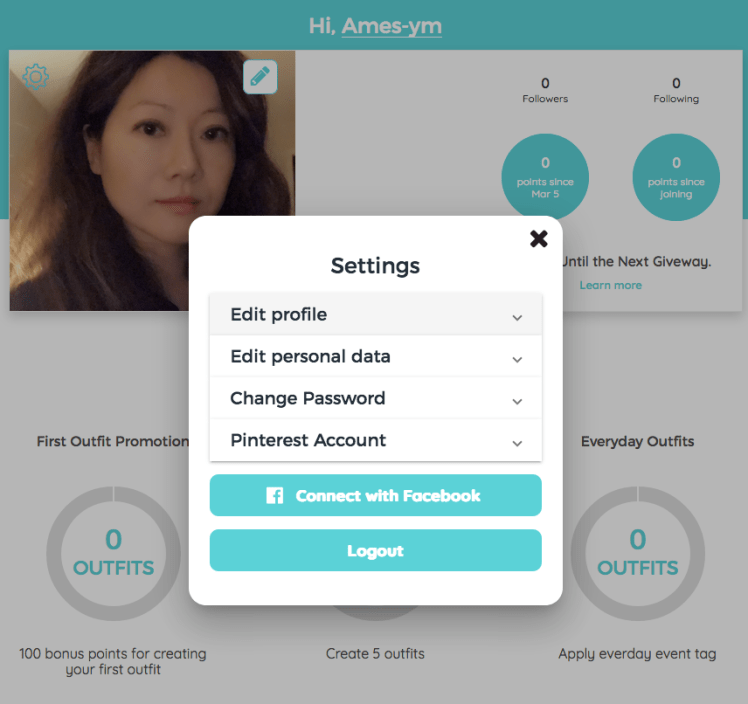
Task: View the Followers count
Action: click(545, 90)
